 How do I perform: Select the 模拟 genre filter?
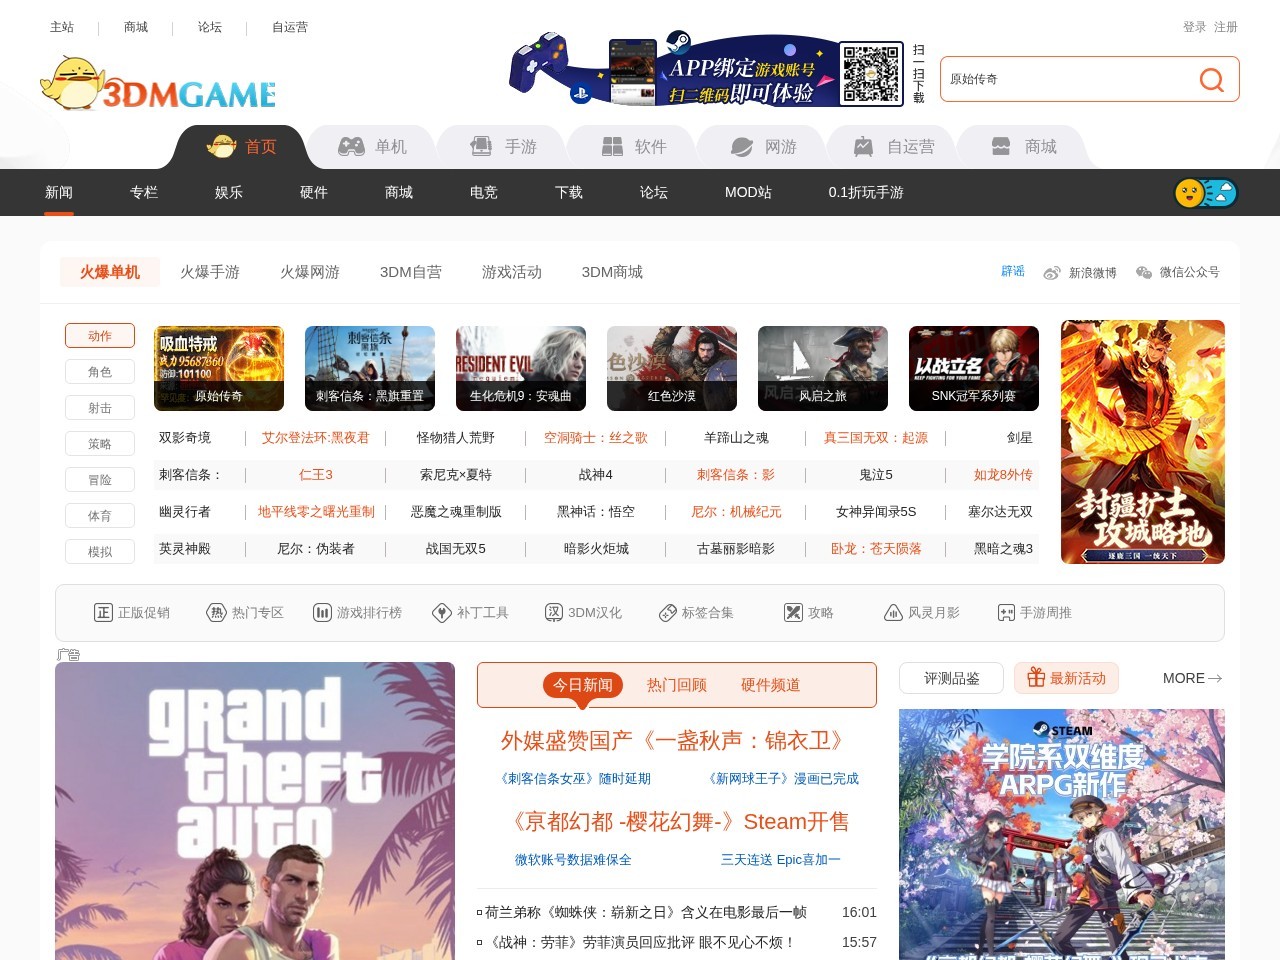pos(100,552)
